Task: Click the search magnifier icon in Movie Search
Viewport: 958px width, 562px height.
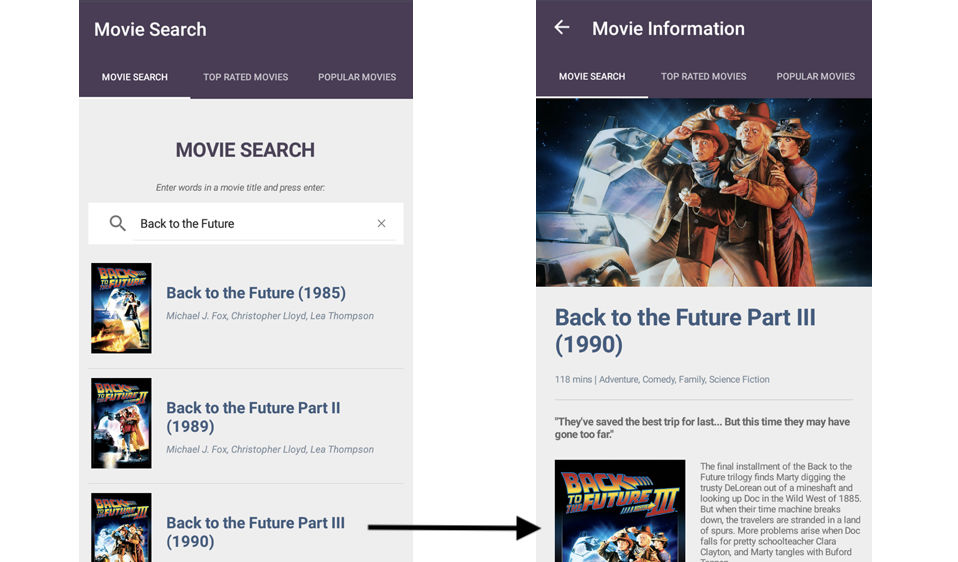Action: (x=117, y=223)
